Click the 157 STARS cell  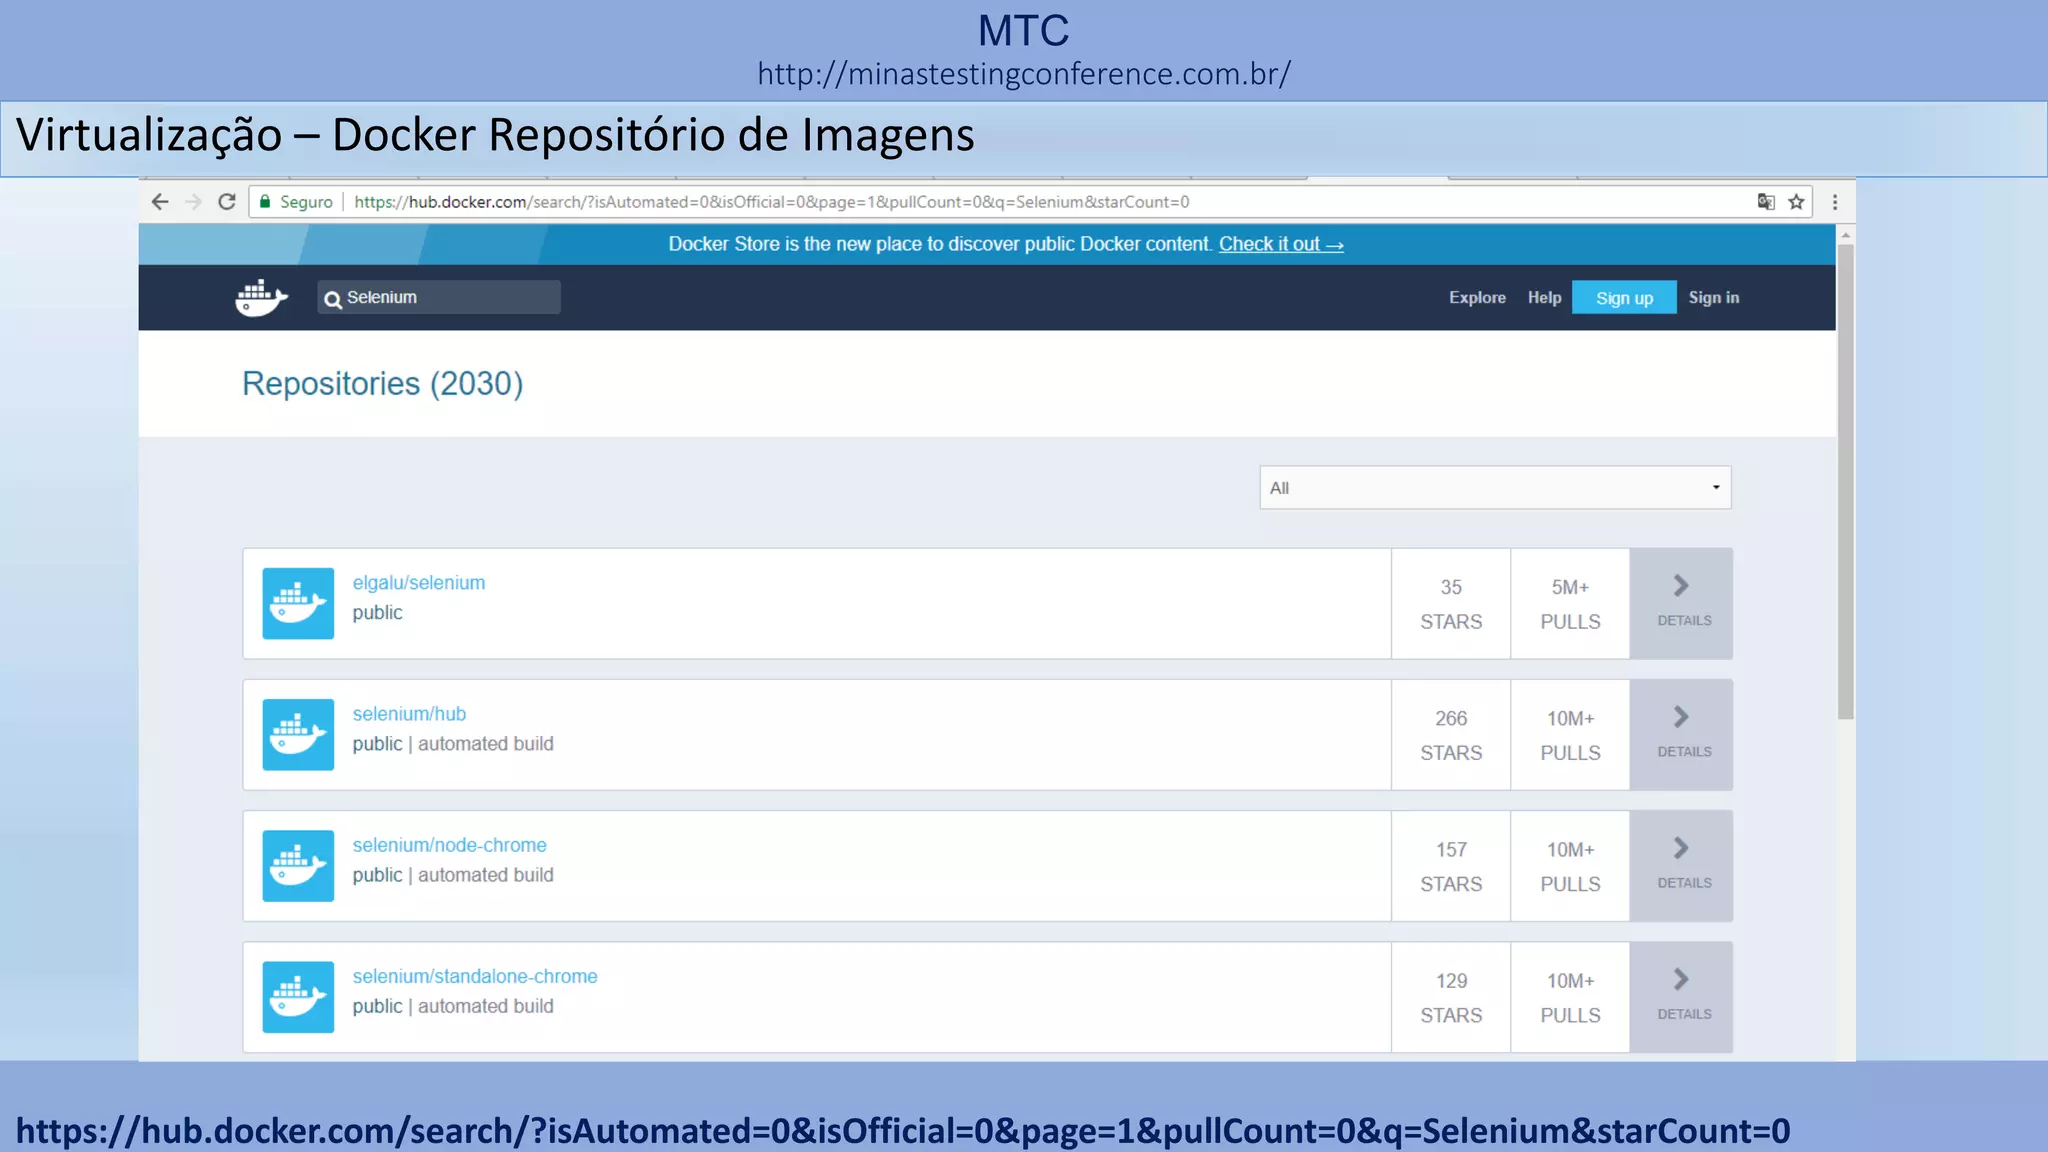1451,866
